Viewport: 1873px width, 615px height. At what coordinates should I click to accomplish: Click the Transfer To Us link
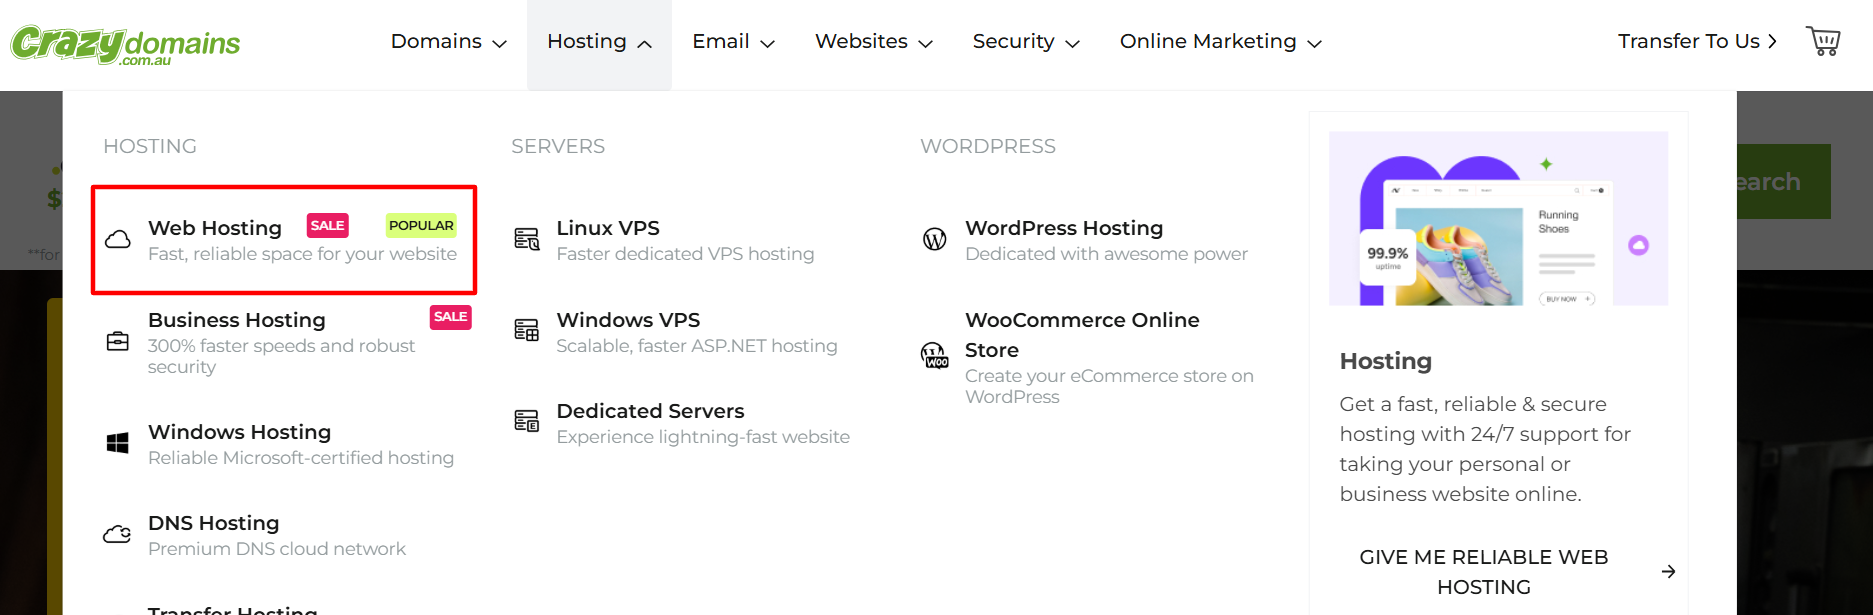point(1697,41)
